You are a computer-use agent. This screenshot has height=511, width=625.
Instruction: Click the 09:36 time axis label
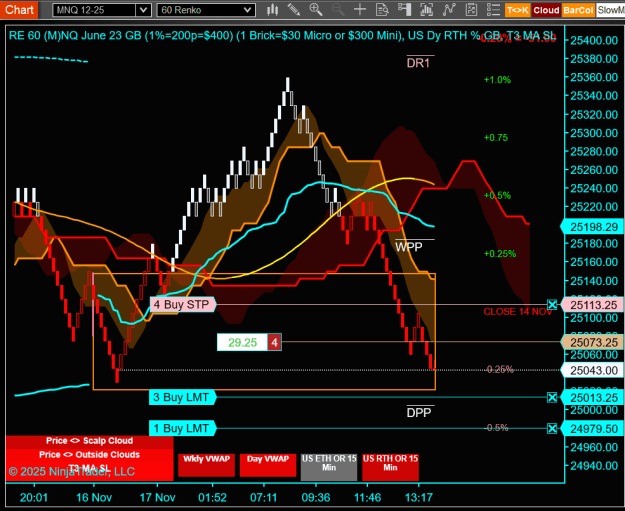(x=316, y=497)
